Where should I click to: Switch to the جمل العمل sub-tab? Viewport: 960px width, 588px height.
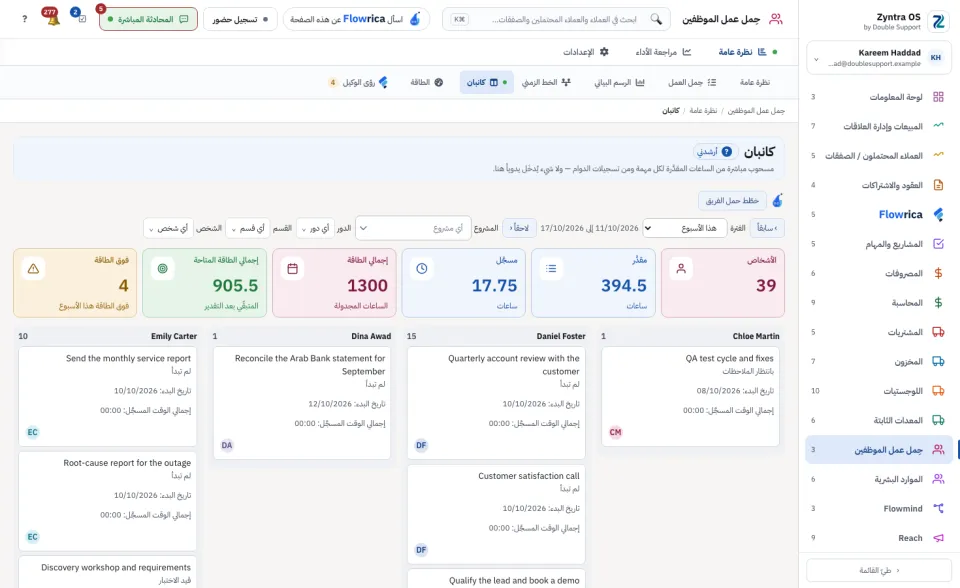tap(692, 82)
